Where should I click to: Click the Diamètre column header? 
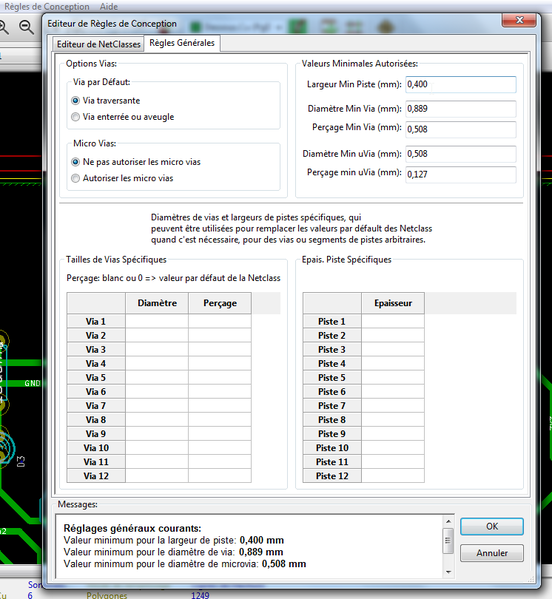[x=157, y=303]
